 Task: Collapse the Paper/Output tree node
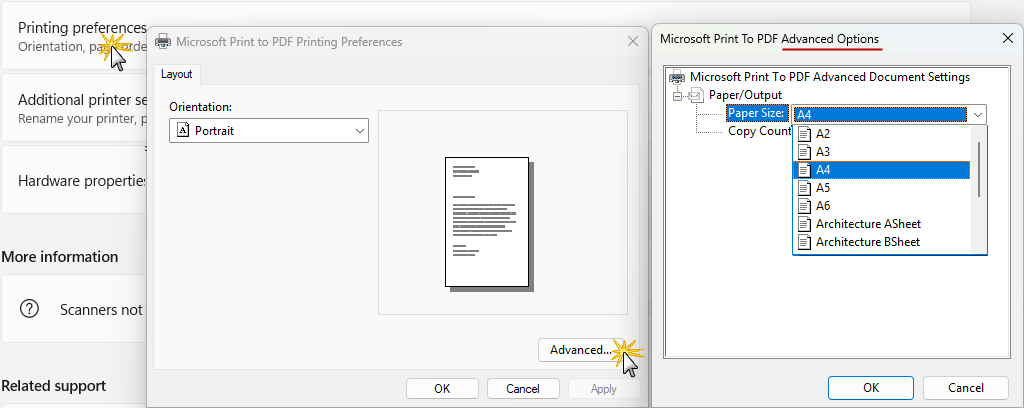tap(677, 96)
